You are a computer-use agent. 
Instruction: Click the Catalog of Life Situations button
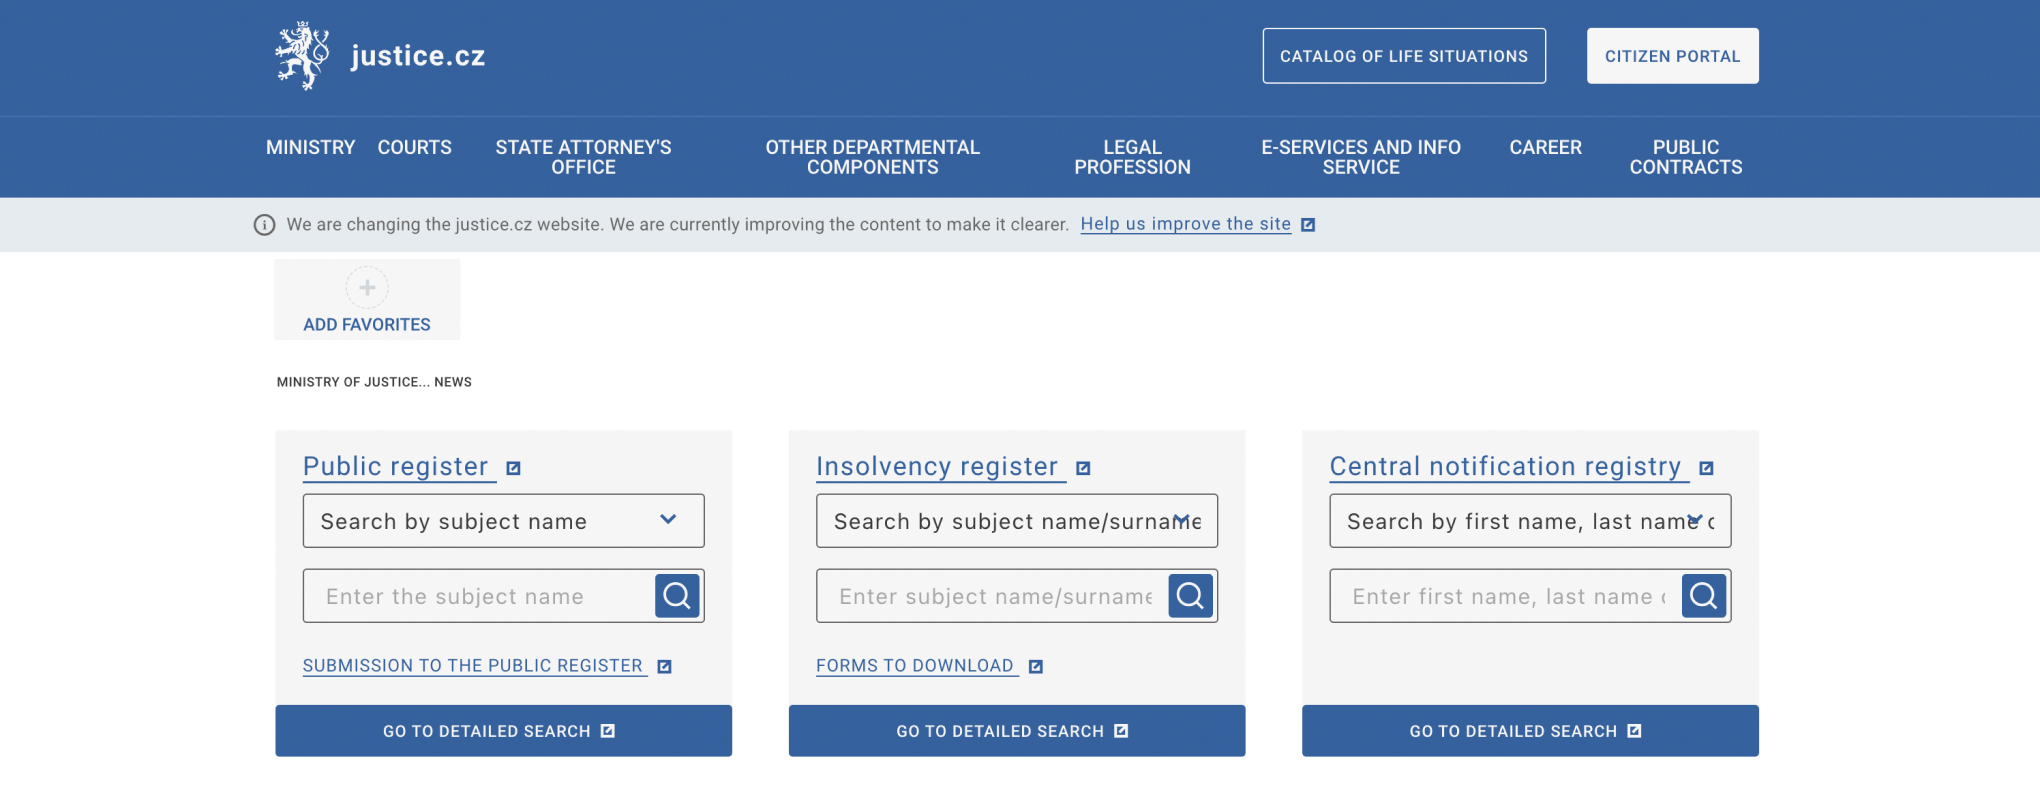1404,56
